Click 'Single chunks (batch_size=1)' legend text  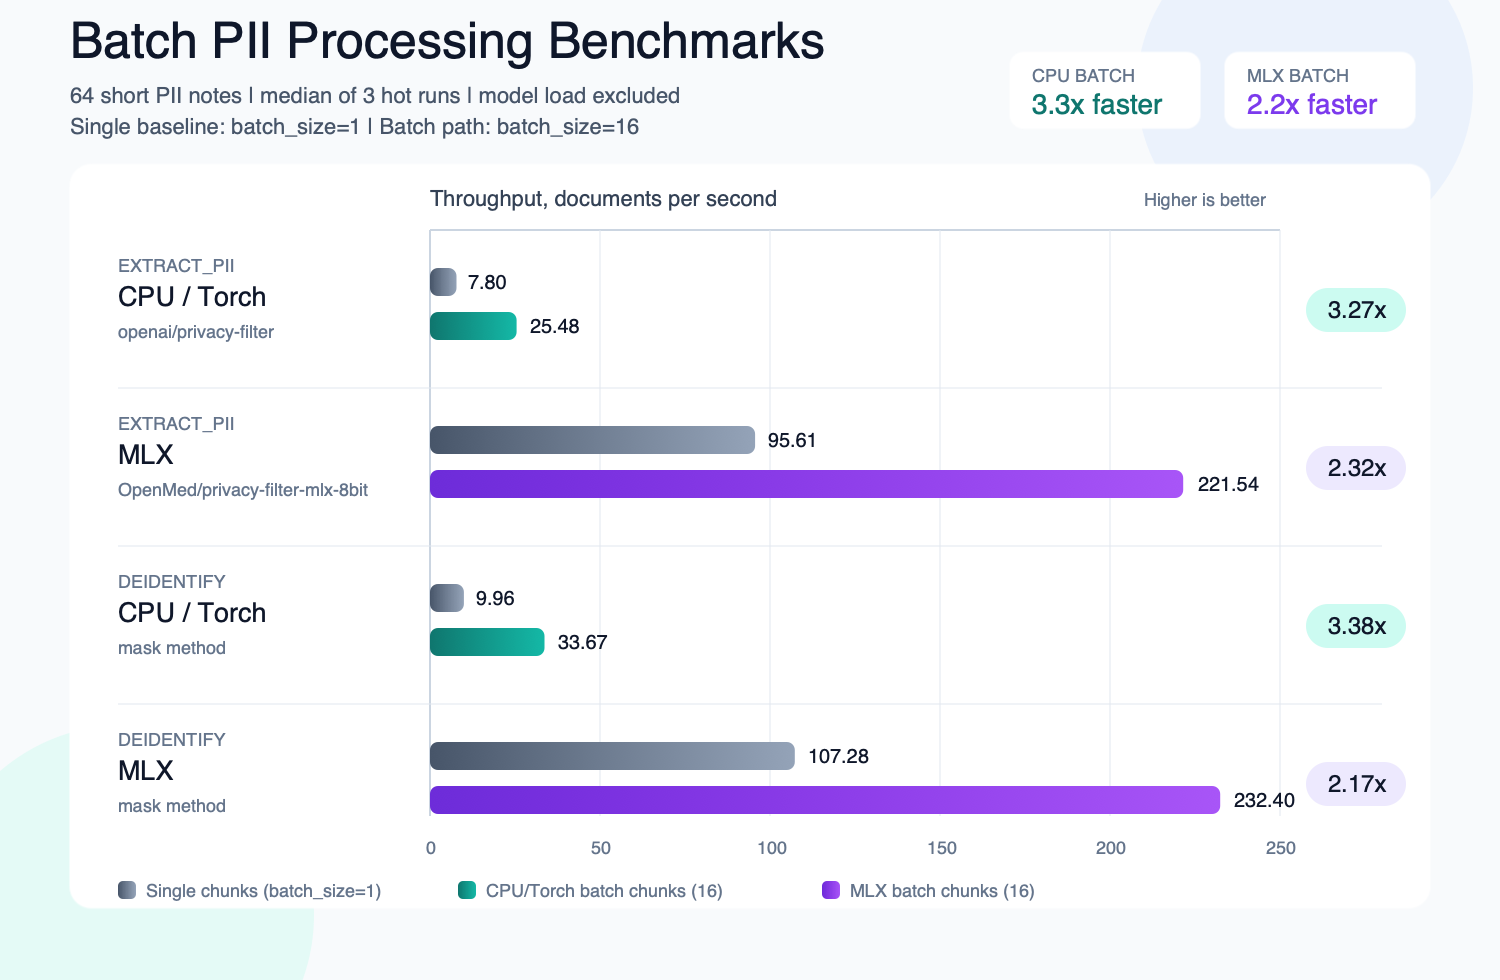tap(263, 891)
